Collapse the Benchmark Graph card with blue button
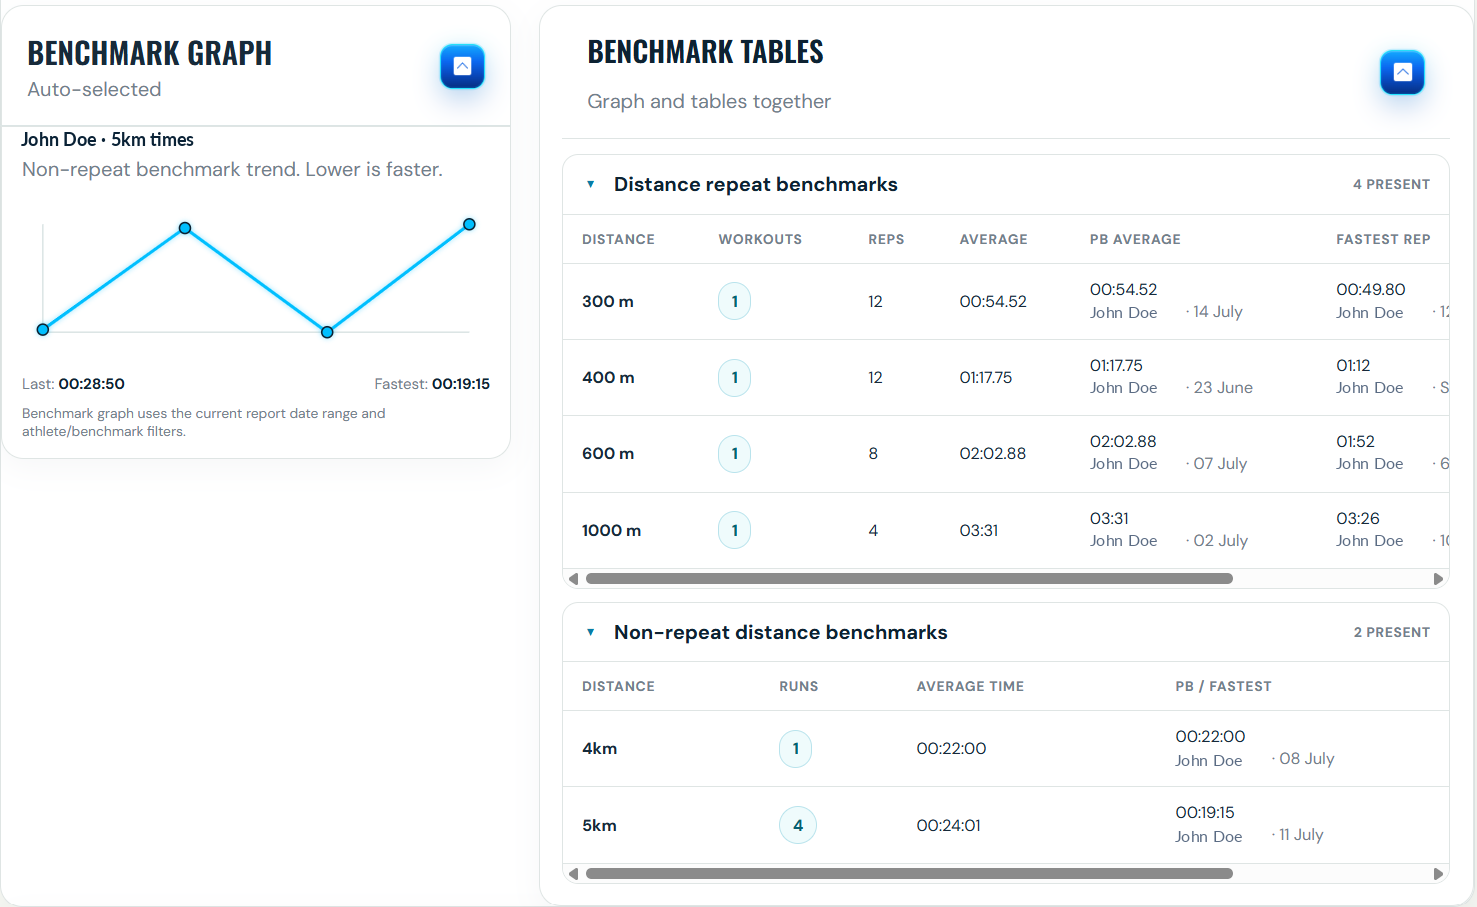 (x=462, y=66)
